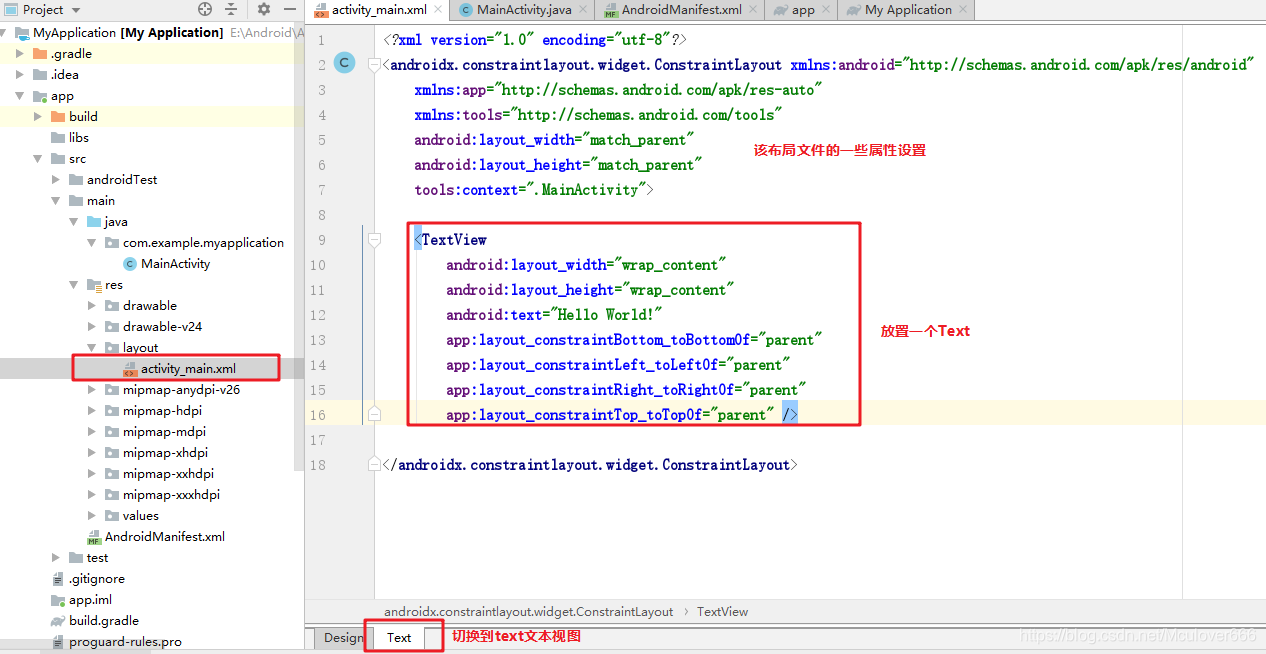Screen dimensions: 1266x654
Task: Collapse the layout folder
Action: click(x=93, y=348)
